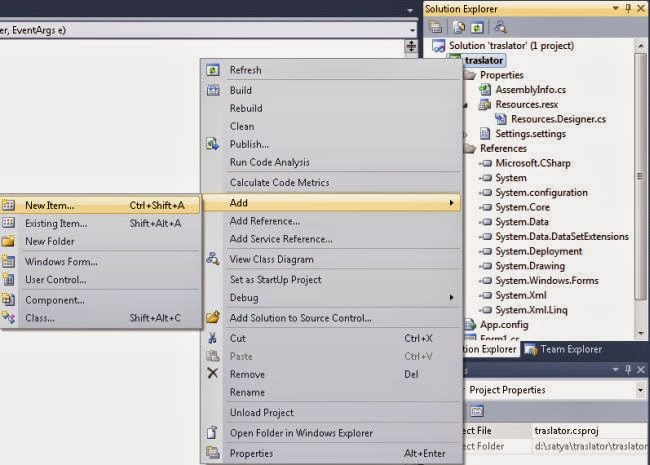Screen dimensions: 650x465
Task: Collapse the Resources.resx tree node
Action: [466, 105]
